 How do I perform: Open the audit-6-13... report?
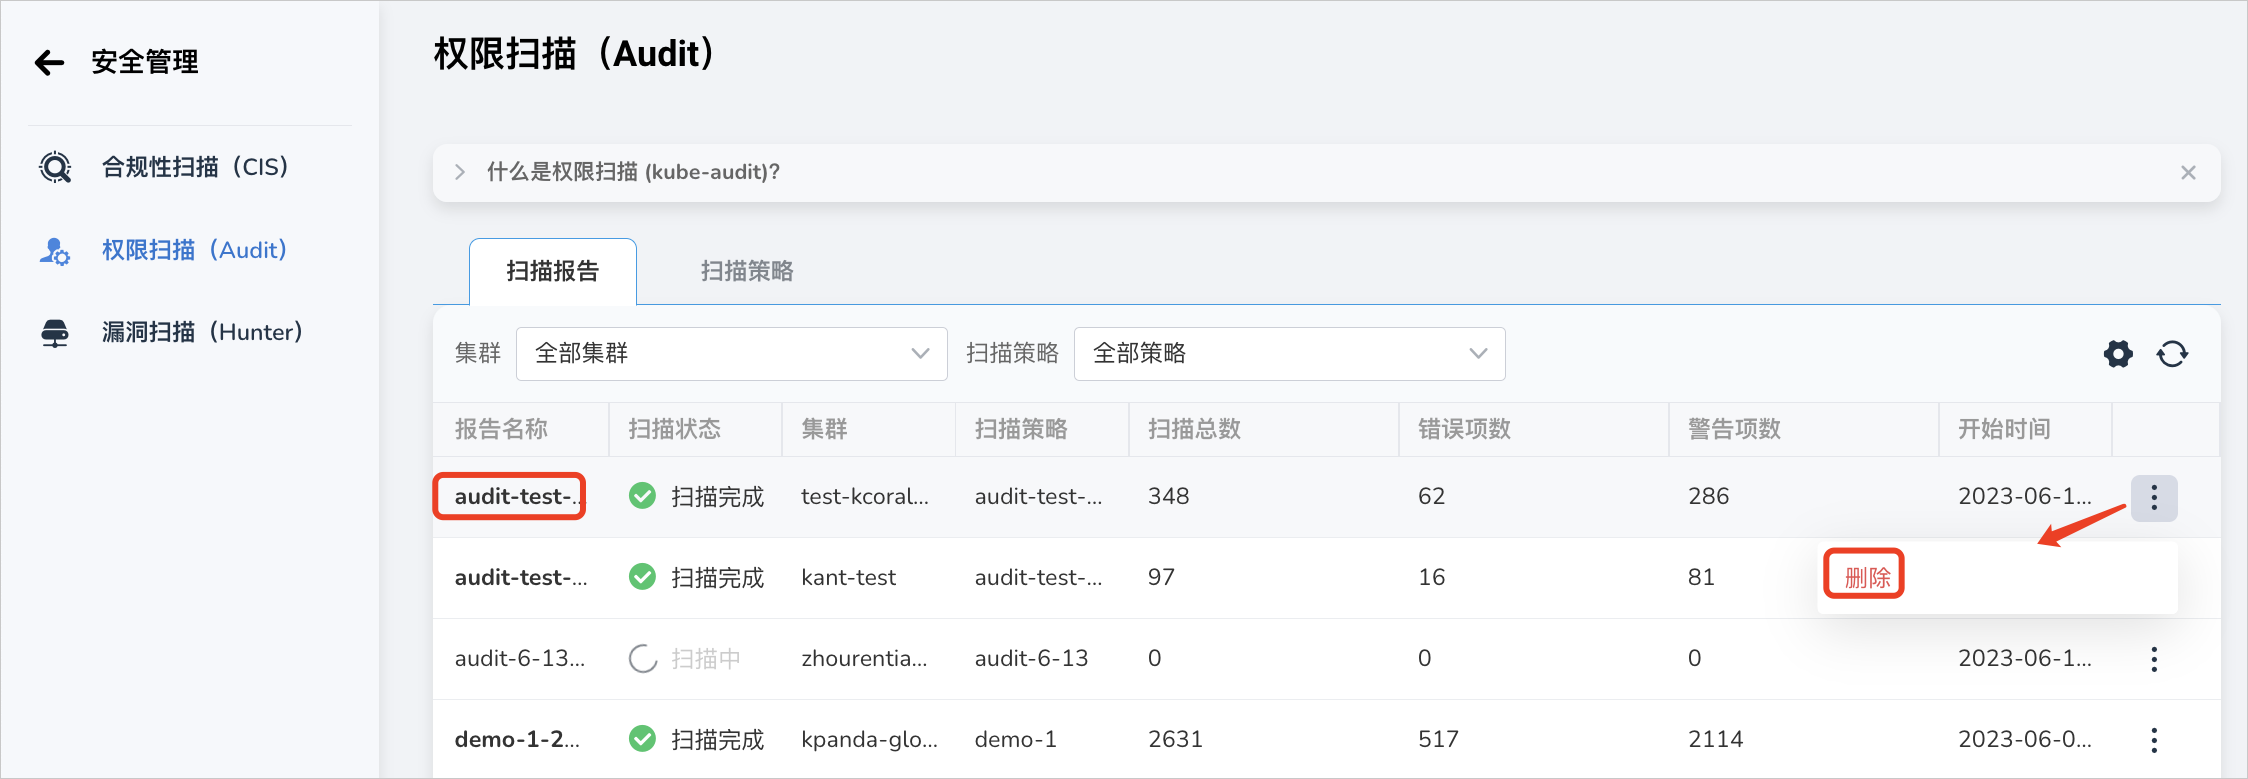click(520, 658)
